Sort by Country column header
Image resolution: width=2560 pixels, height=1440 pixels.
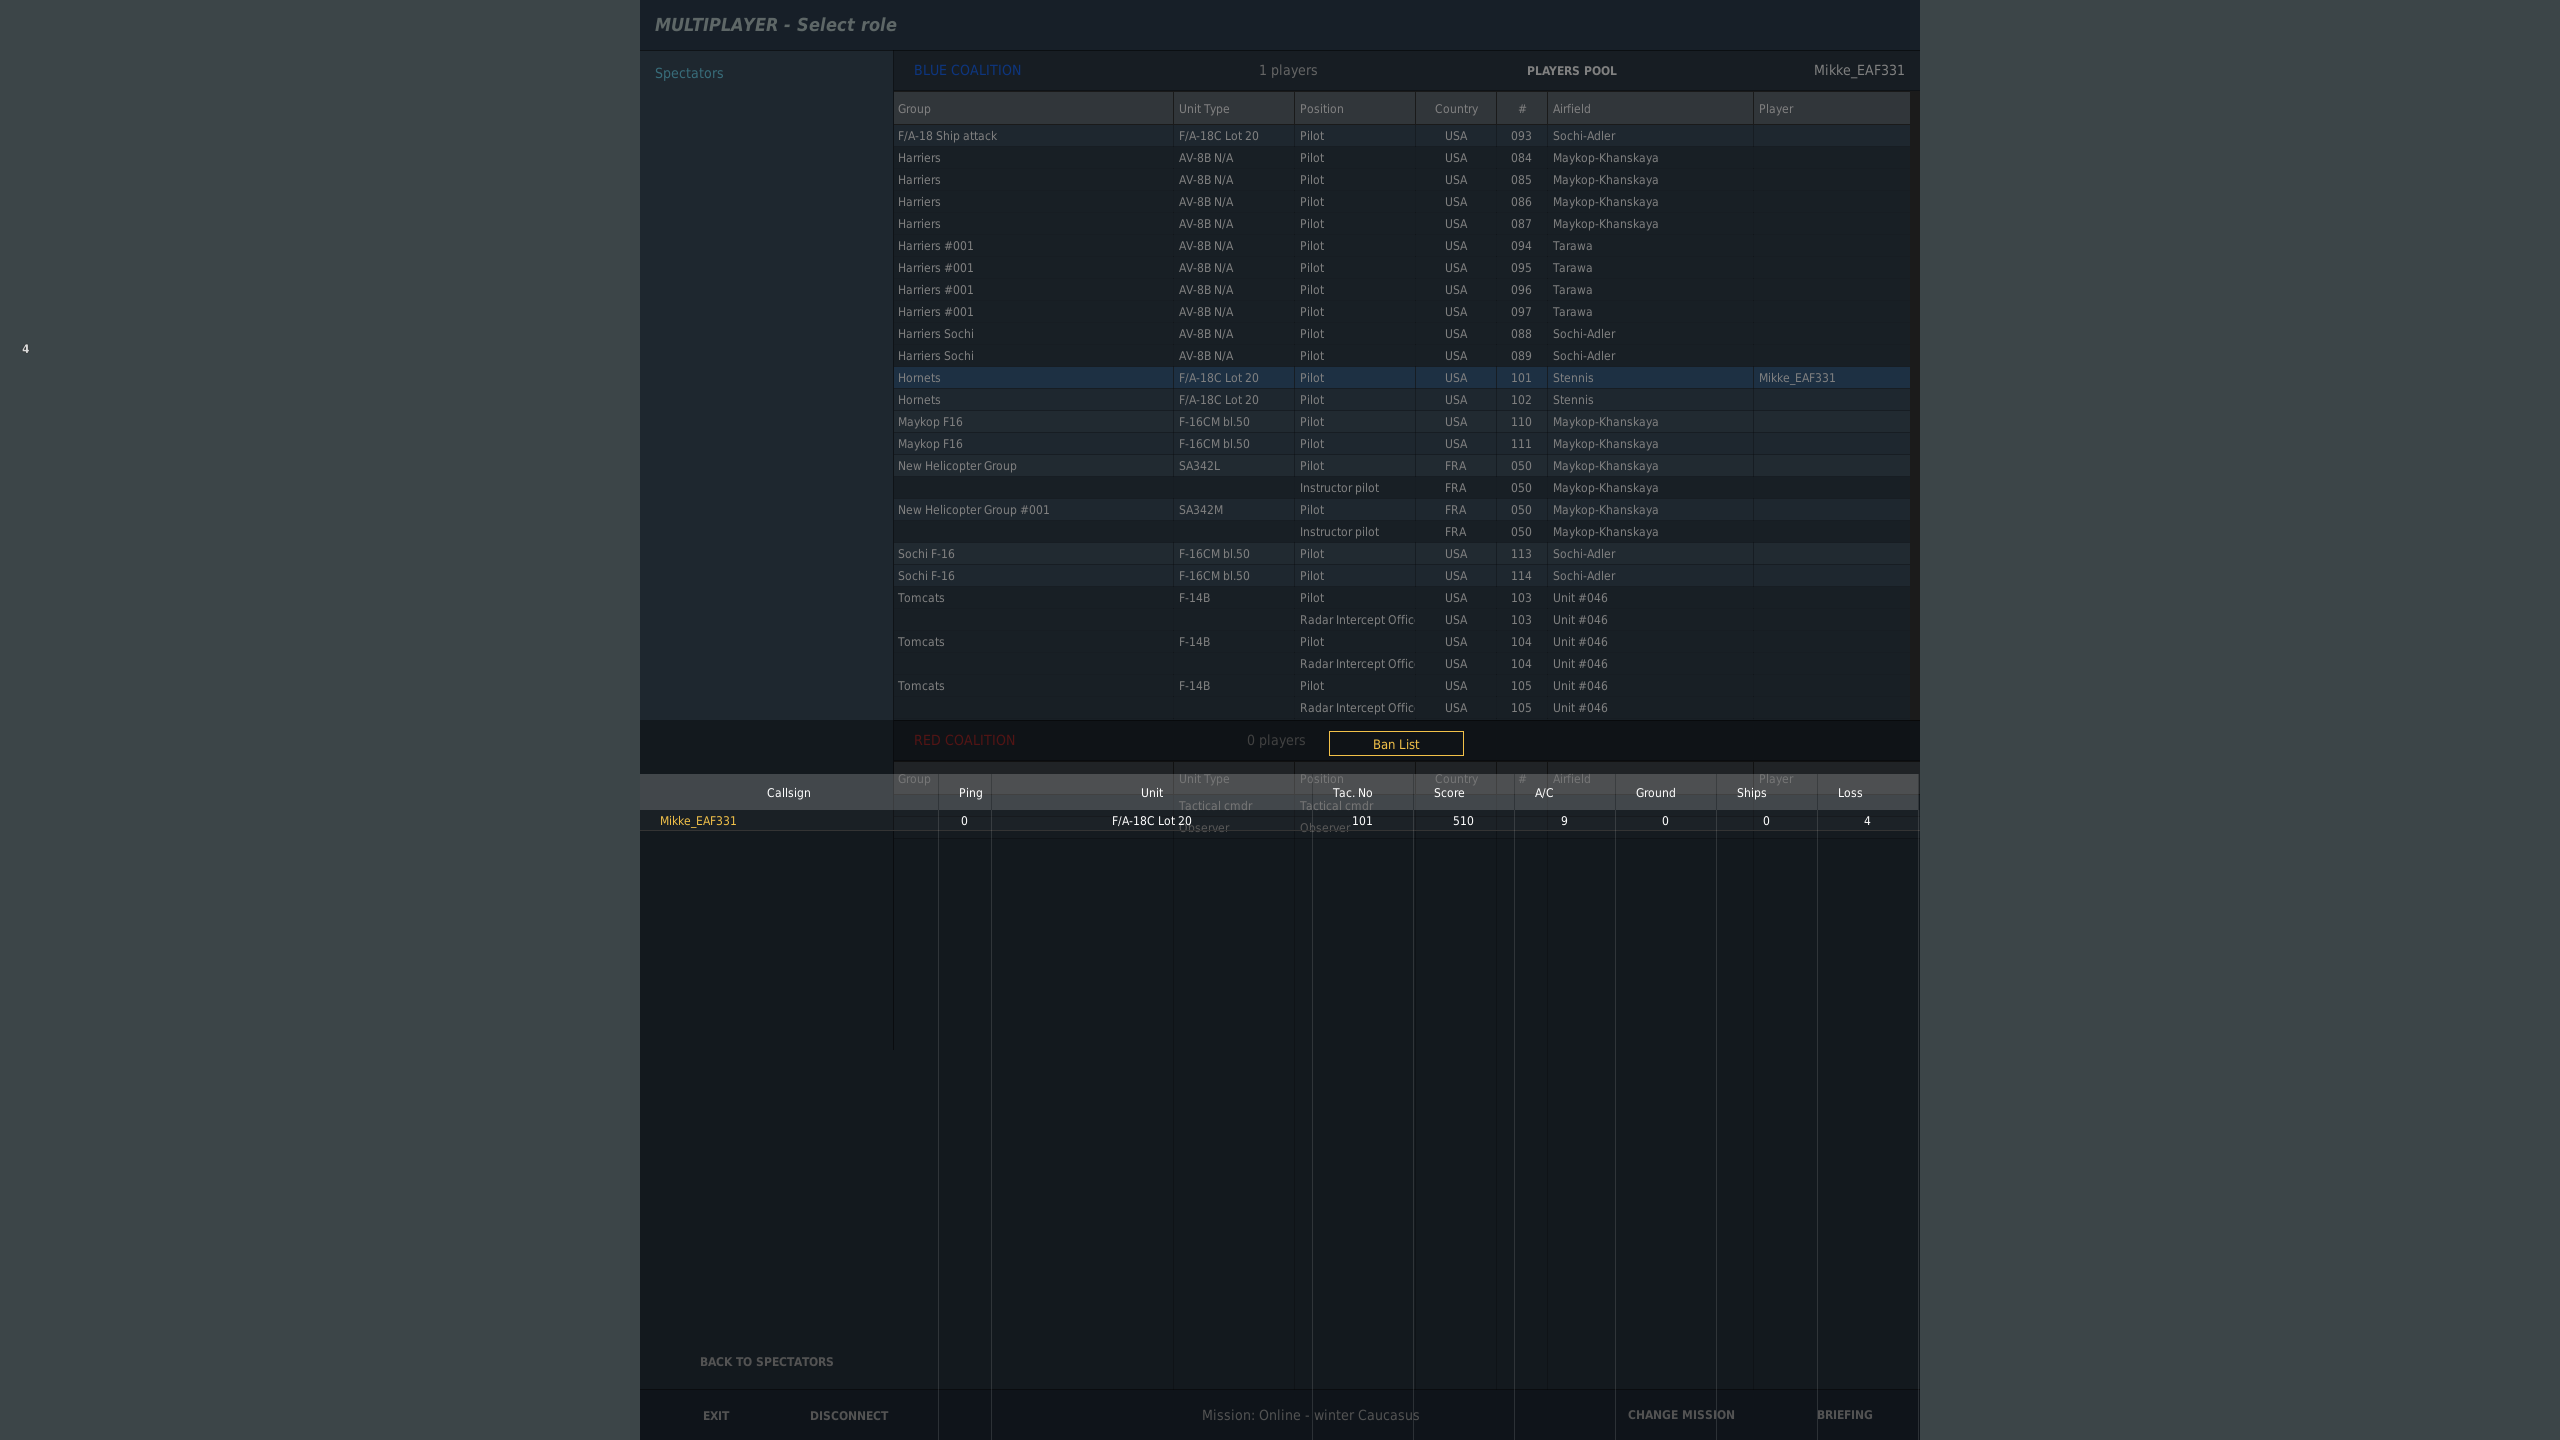[1456, 109]
